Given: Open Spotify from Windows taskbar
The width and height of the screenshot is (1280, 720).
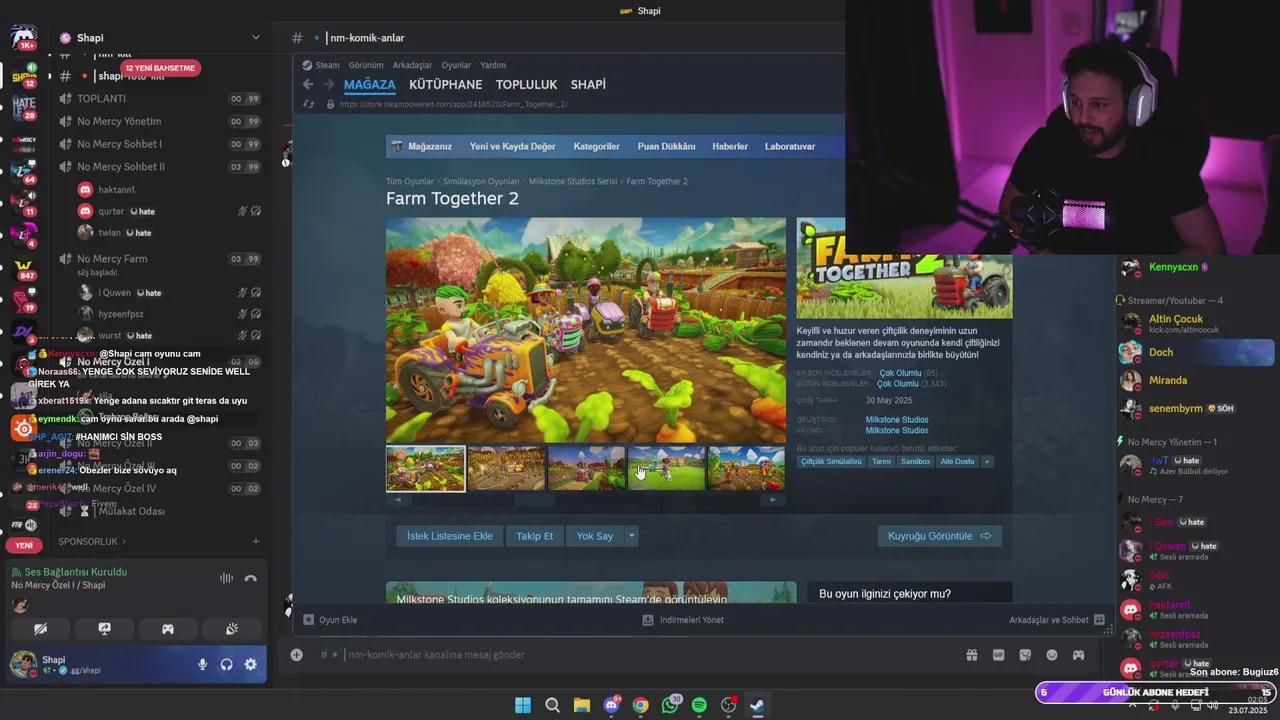Looking at the screenshot, I should click(699, 705).
